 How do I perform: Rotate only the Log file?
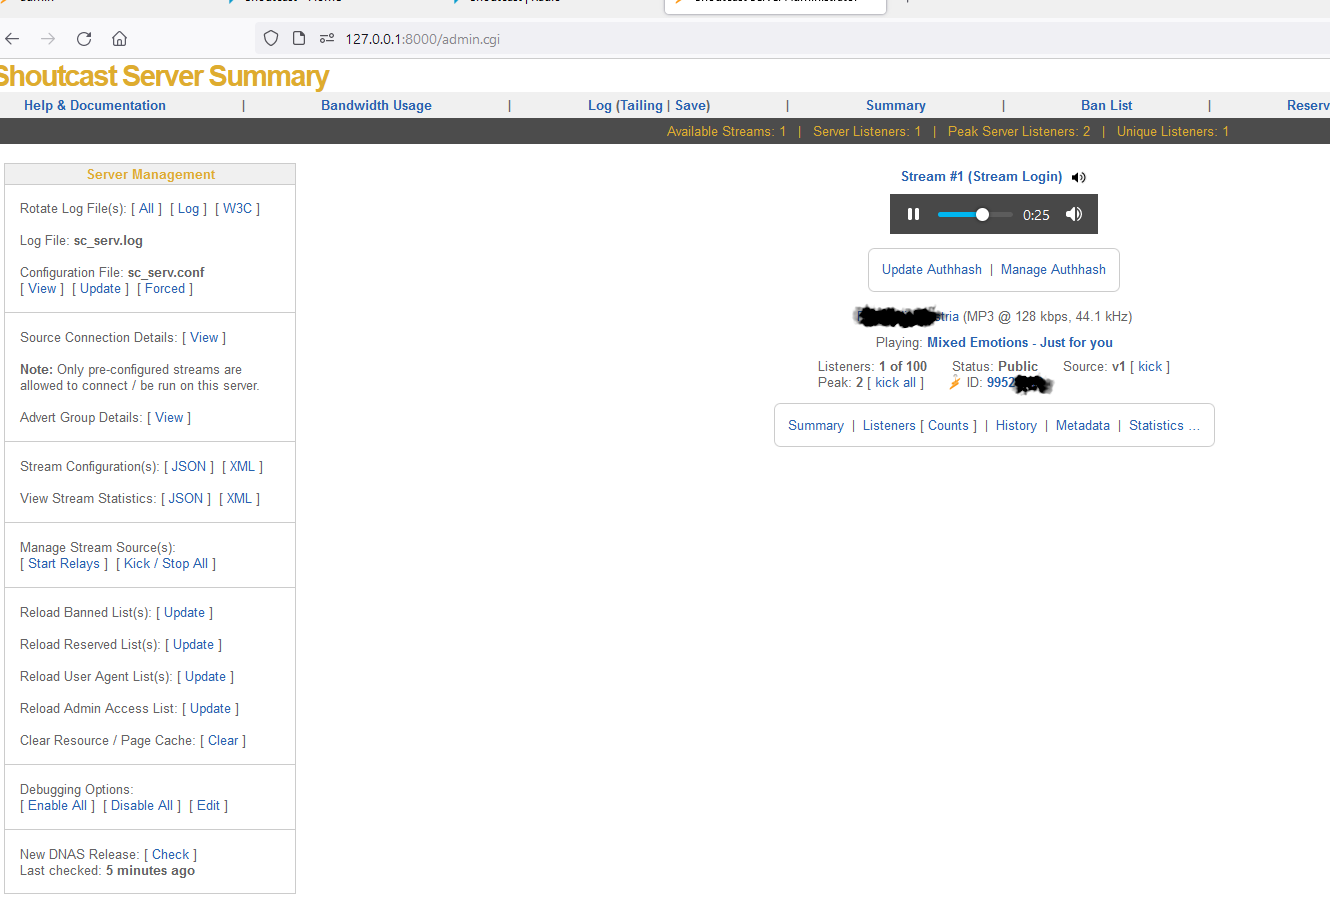[x=189, y=208]
